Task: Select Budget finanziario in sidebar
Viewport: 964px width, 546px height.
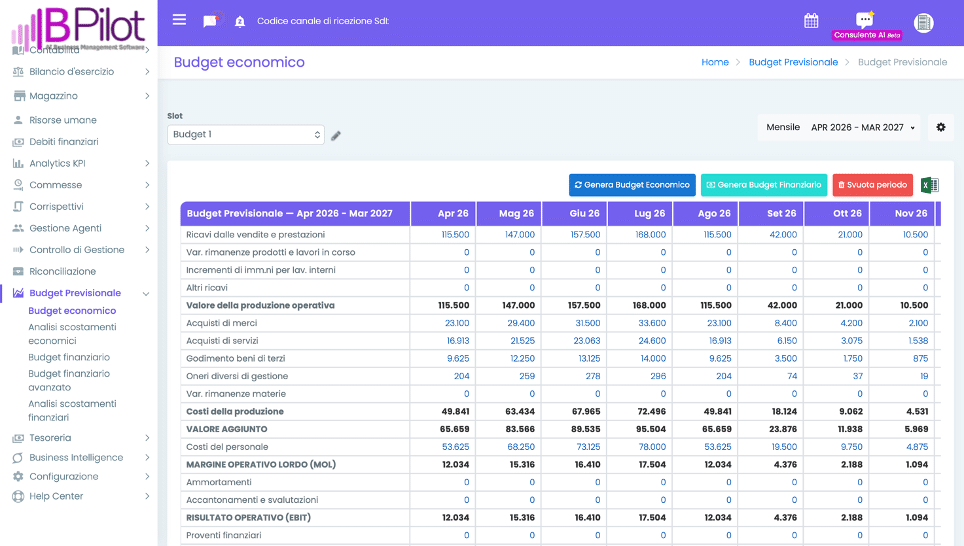Action: [69, 357]
